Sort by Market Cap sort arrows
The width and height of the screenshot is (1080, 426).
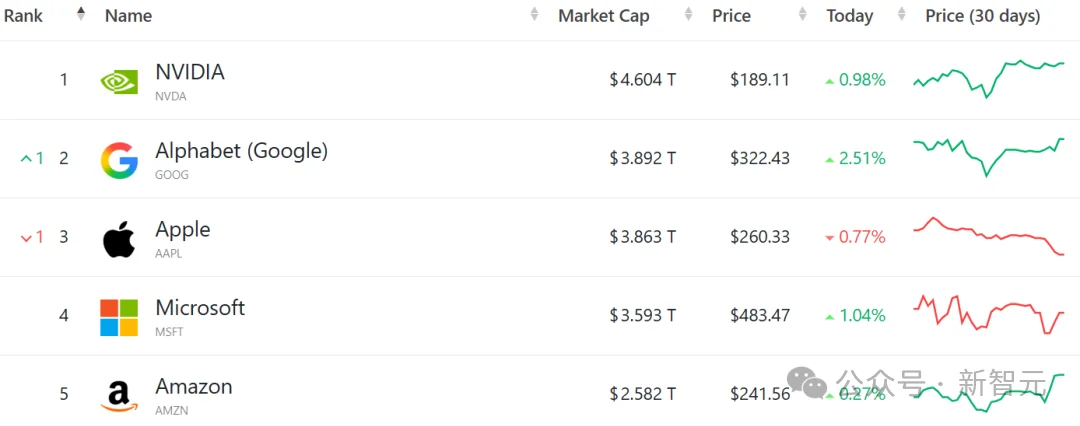pyautogui.click(x=688, y=15)
